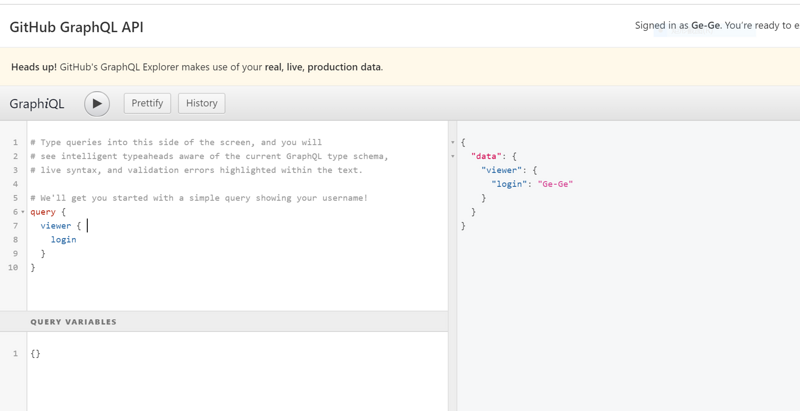Collapse the top-level result object fold arrow
Image resolution: width=800 pixels, height=411 pixels.
click(453, 143)
